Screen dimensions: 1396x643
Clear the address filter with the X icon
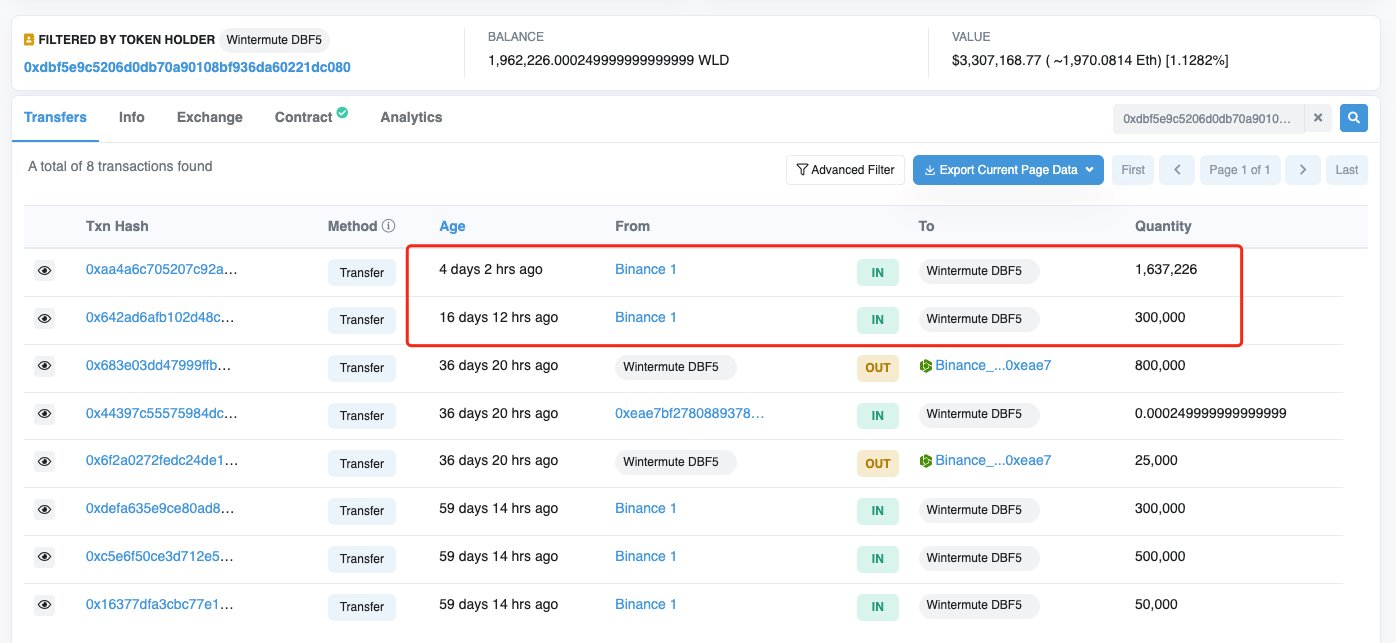(1318, 118)
